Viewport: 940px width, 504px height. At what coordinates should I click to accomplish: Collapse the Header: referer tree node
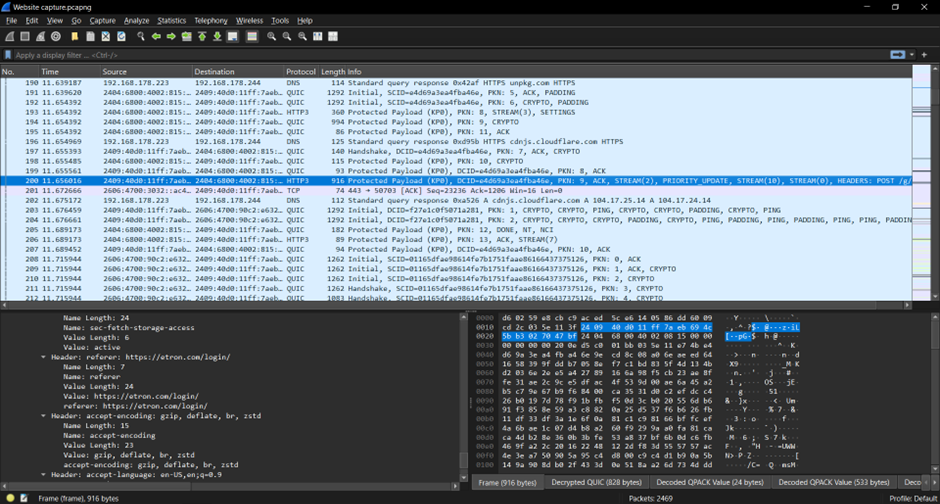(43, 357)
